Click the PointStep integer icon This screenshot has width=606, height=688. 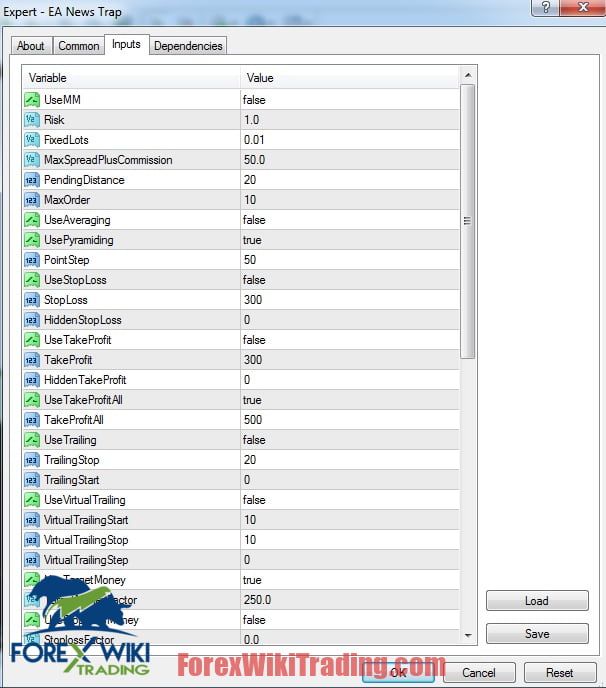point(32,260)
